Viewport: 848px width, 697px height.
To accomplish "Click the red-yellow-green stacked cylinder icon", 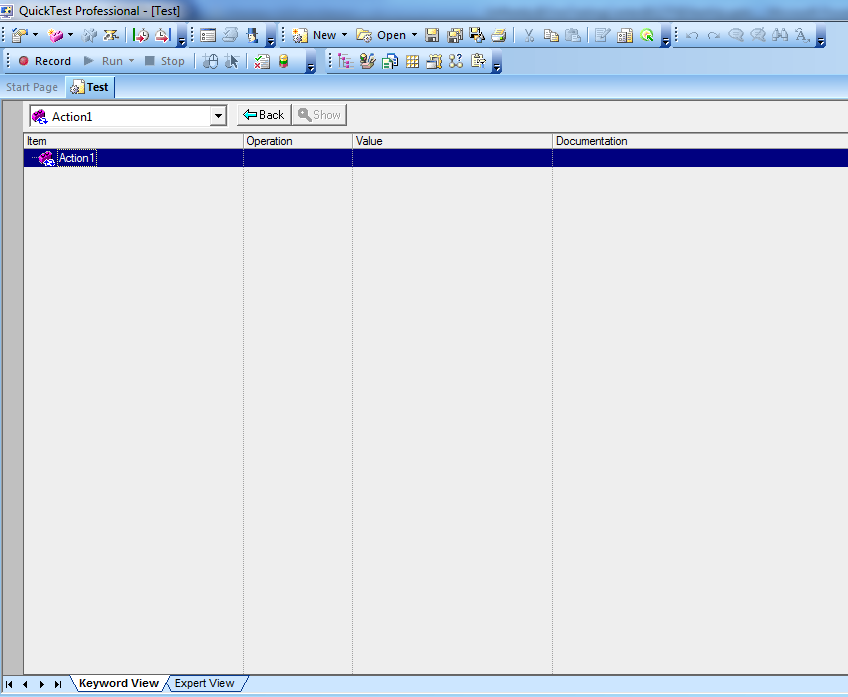I will [283, 62].
